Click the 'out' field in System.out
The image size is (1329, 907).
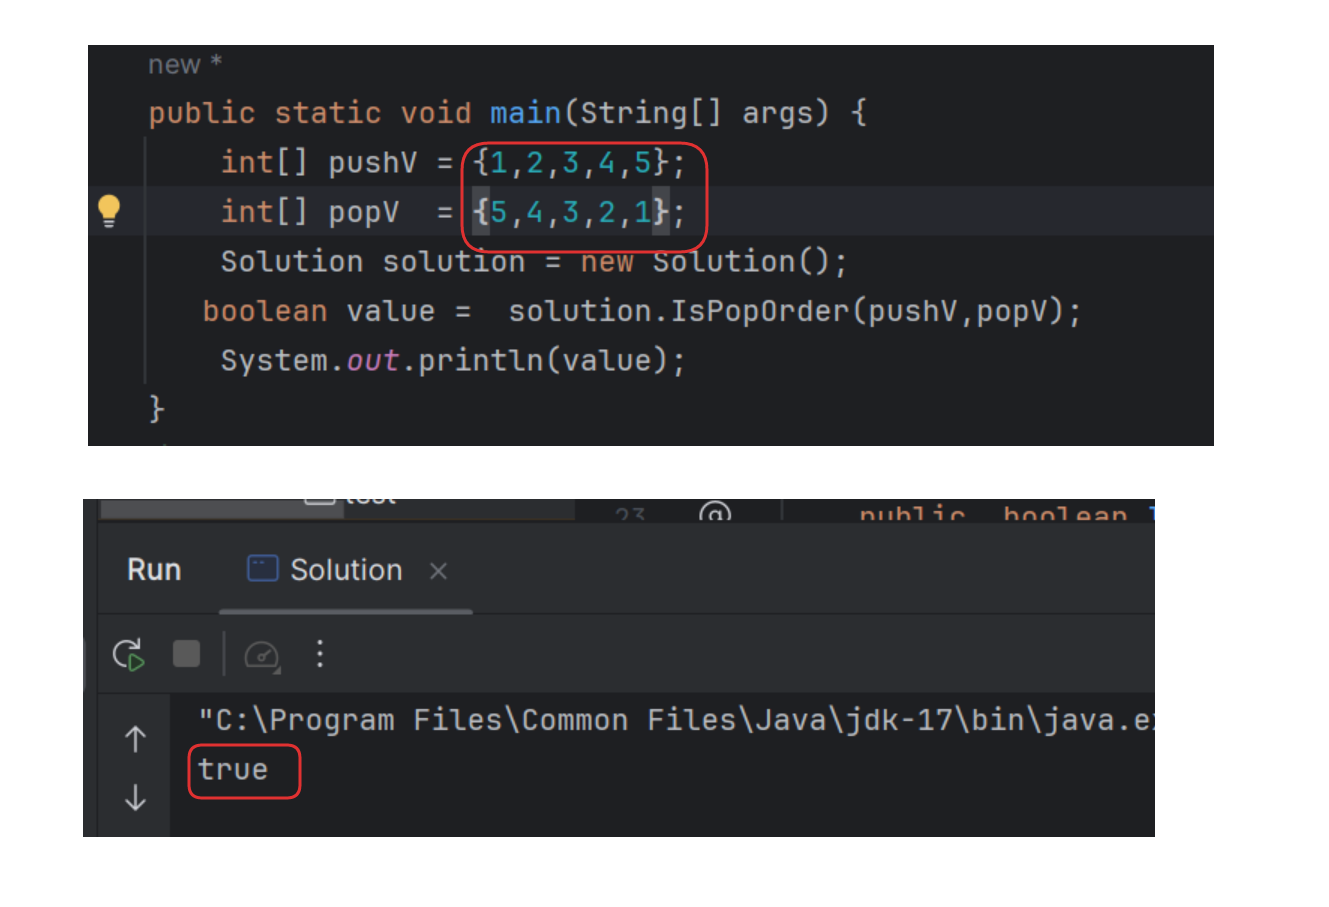[373, 361]
